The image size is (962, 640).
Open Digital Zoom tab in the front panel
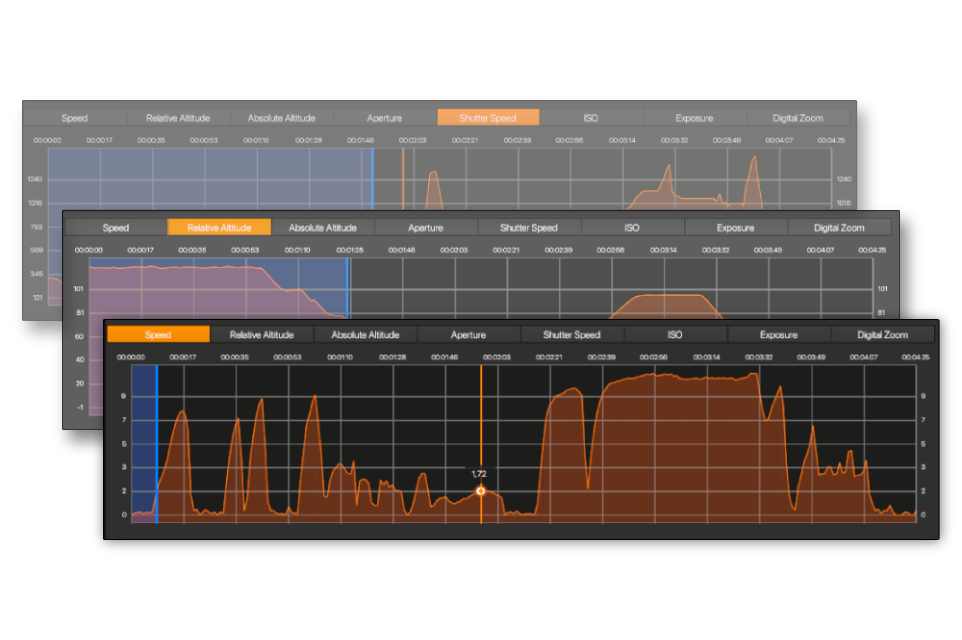point(882,335)
